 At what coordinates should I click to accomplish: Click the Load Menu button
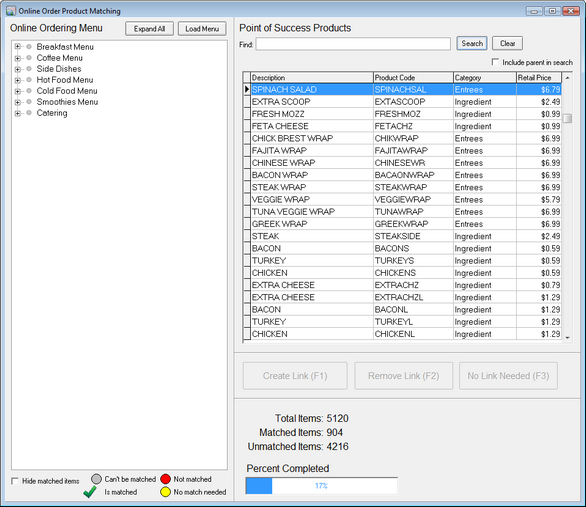click(x=202, y=29)
